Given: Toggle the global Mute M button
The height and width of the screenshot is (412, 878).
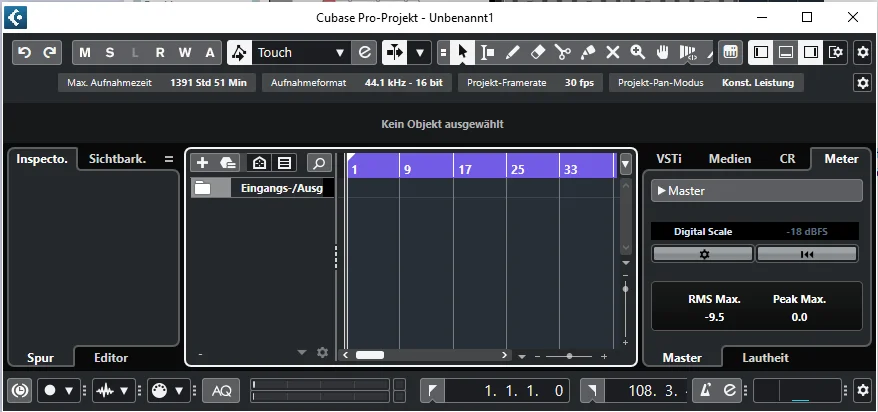Looking at the screenshot, I should tap(85, 53).
